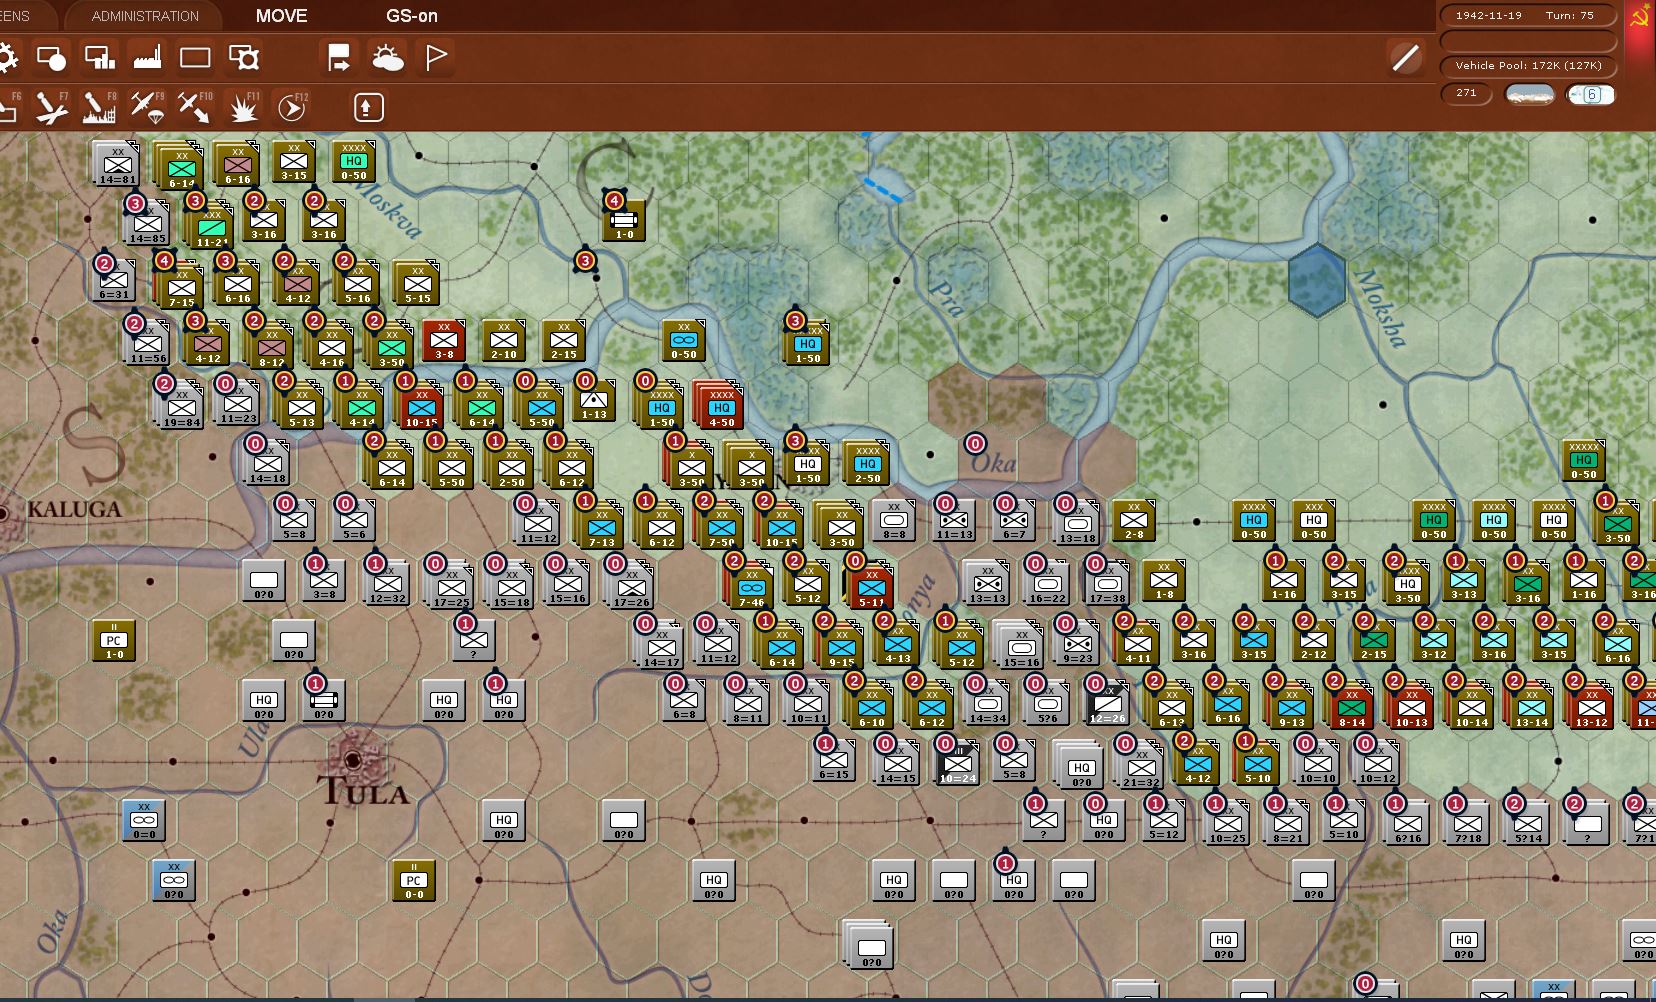Select the red Soviet counter 13-12
This screenshot has height=1002, width=1656.
click(1591, 705)
